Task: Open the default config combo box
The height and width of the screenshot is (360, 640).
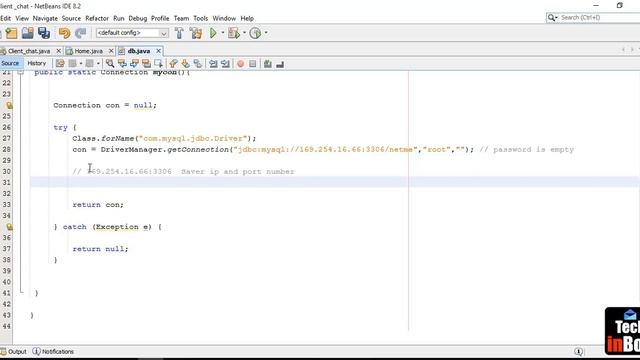Action: (132, 33)
